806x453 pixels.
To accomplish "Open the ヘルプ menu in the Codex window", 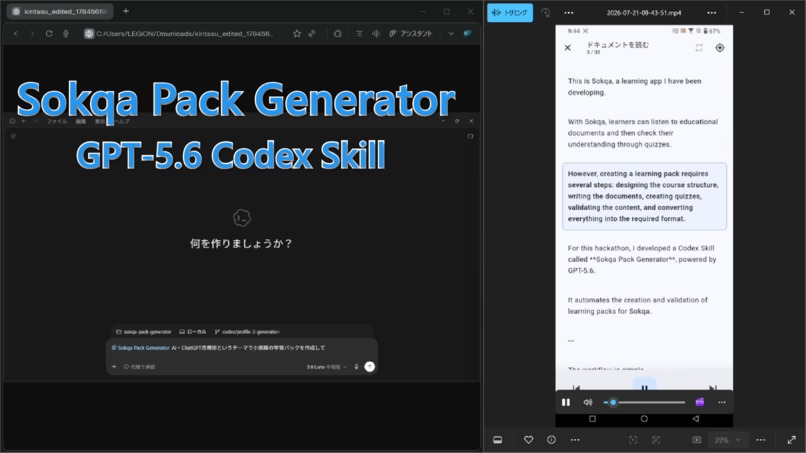I will (122, 121).
